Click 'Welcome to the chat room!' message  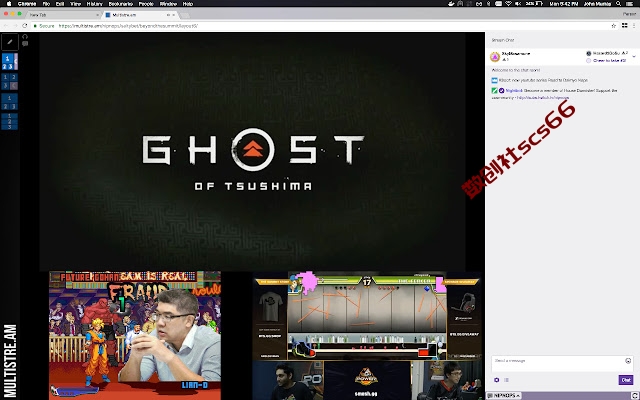coord(516,70)
